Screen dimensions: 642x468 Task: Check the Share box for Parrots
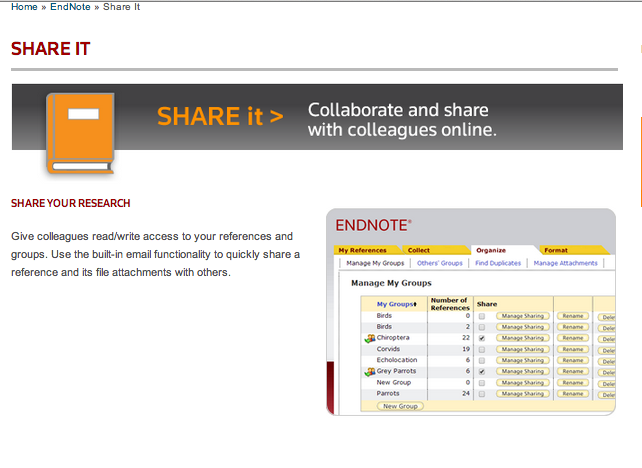point(482,394)
